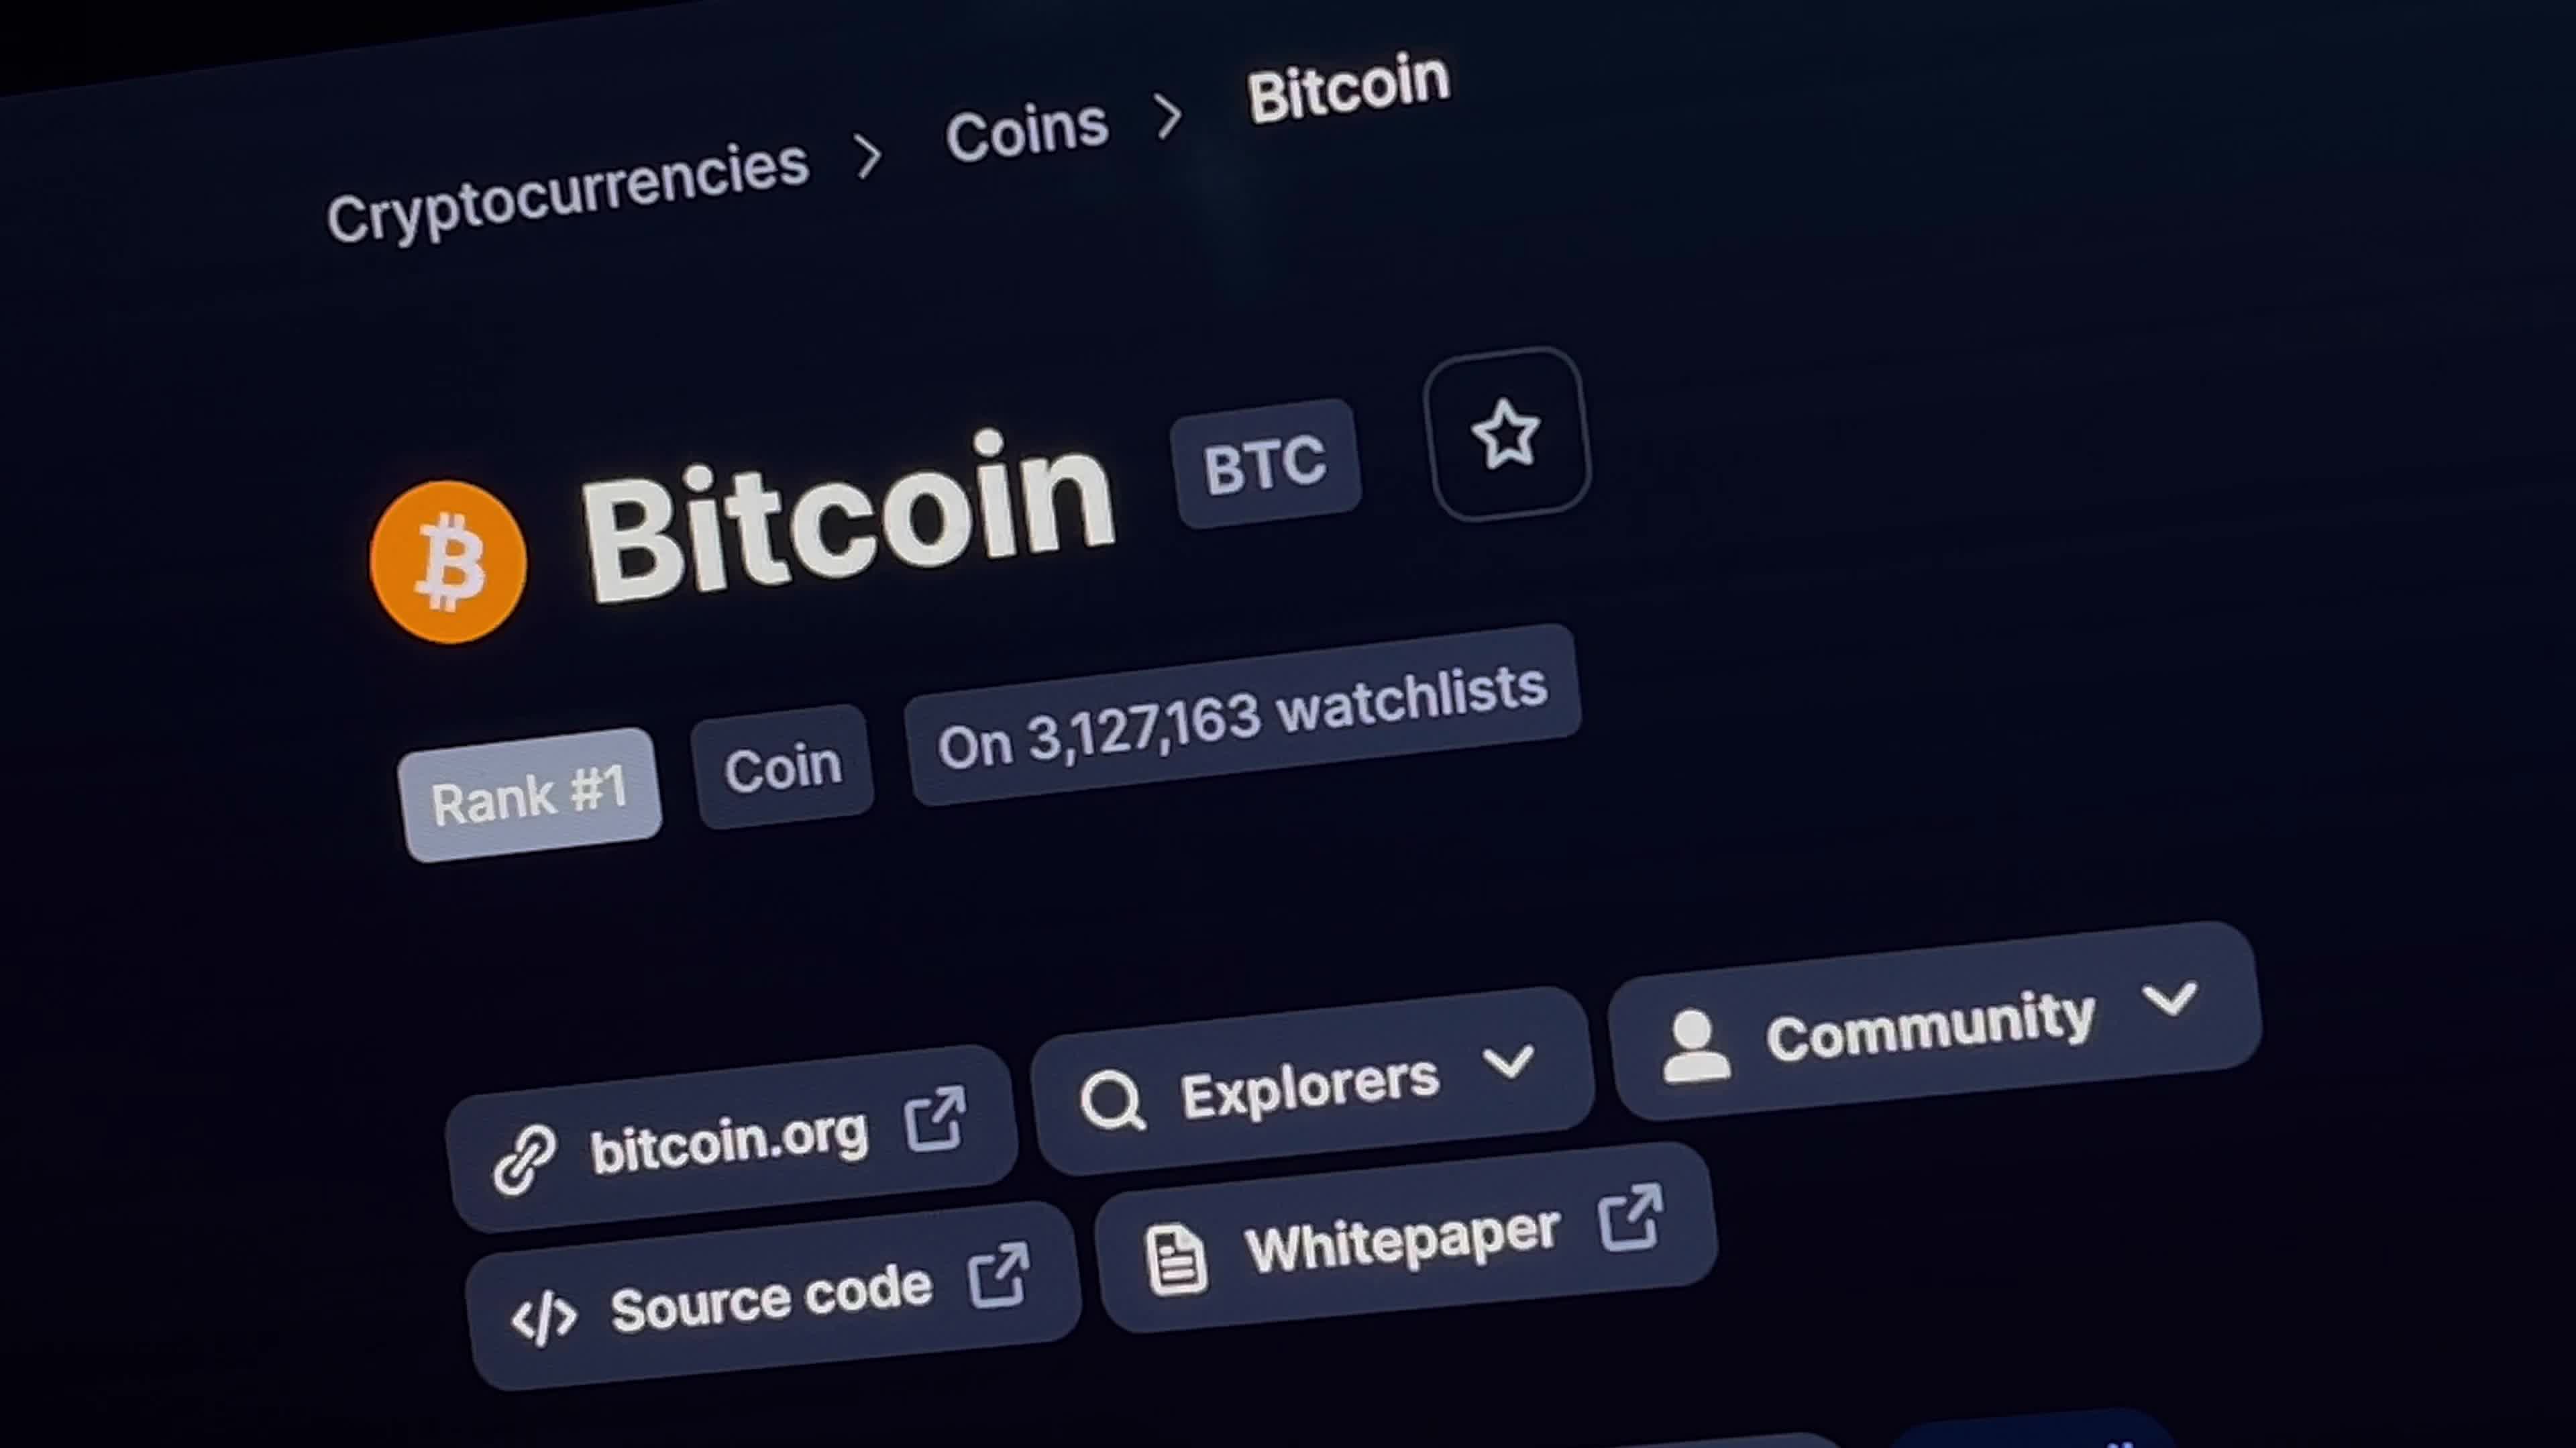Go to Cryptocurrencies in the breadcrumb

(x=567, y=191)
